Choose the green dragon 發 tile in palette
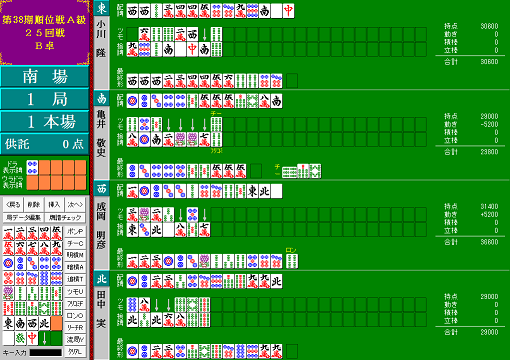This screenshot has width=510, height=360. tap(20, 338)
